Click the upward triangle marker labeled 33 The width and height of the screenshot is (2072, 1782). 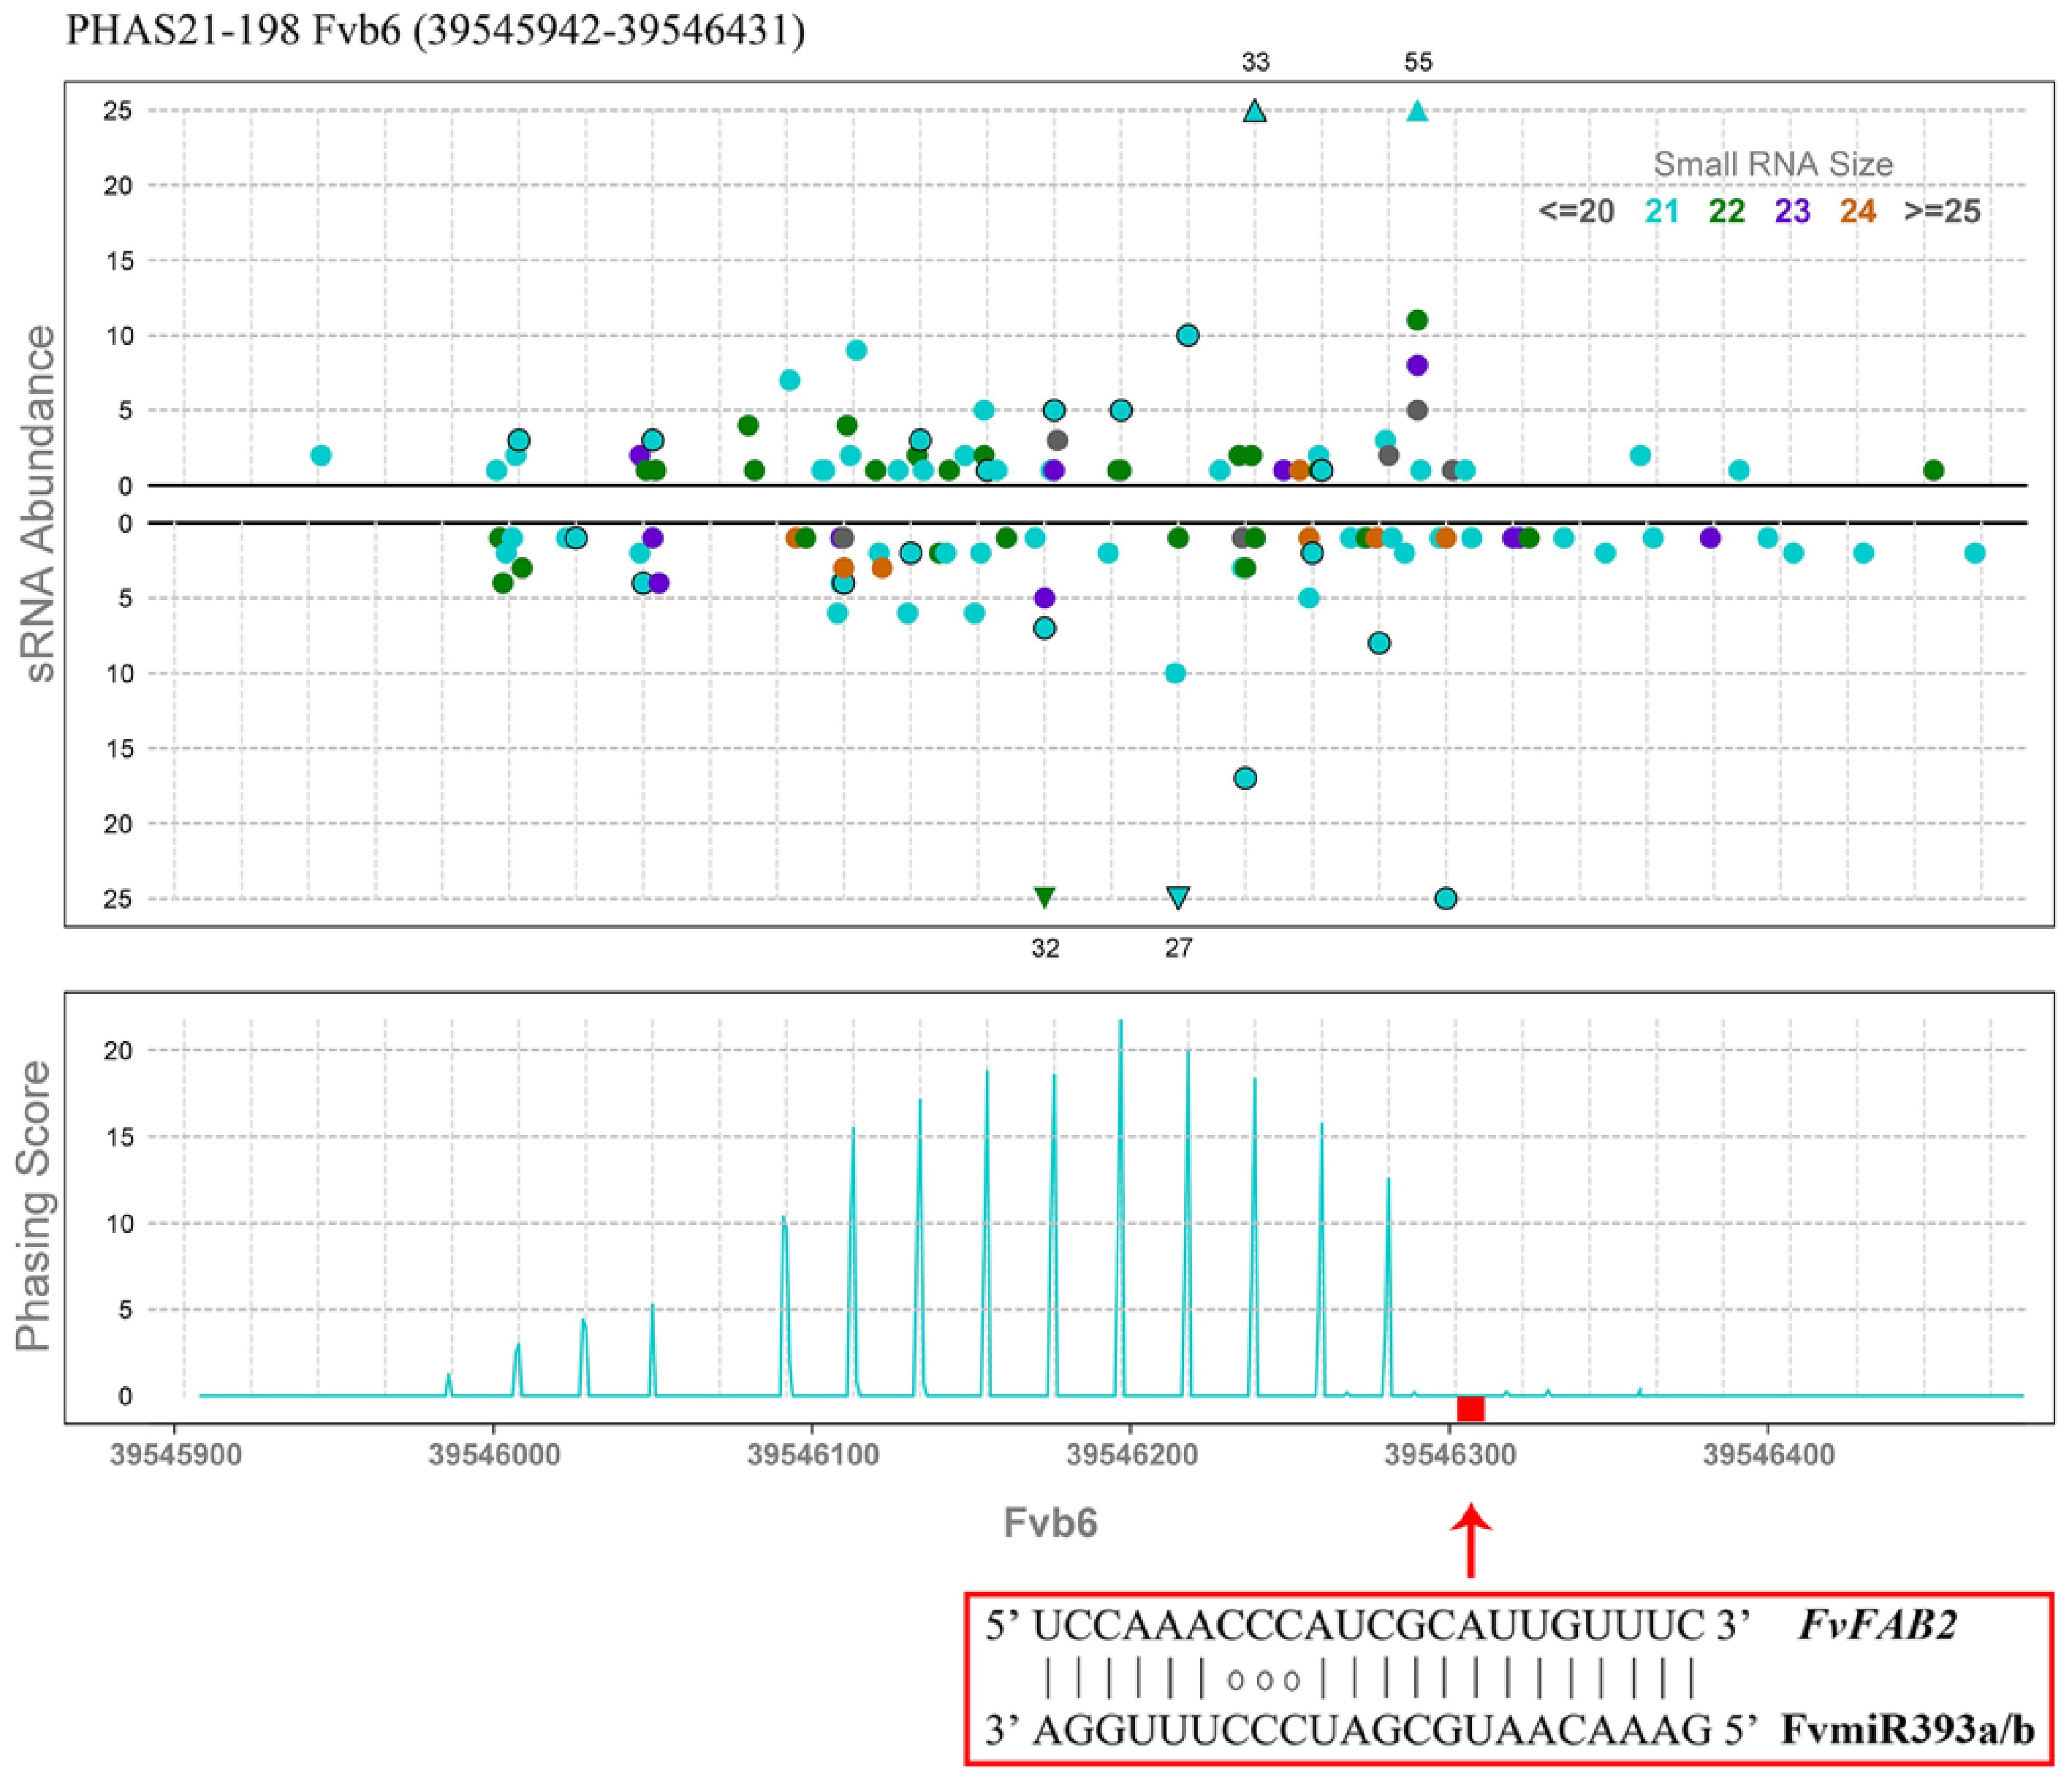(x=1255, y=112)
